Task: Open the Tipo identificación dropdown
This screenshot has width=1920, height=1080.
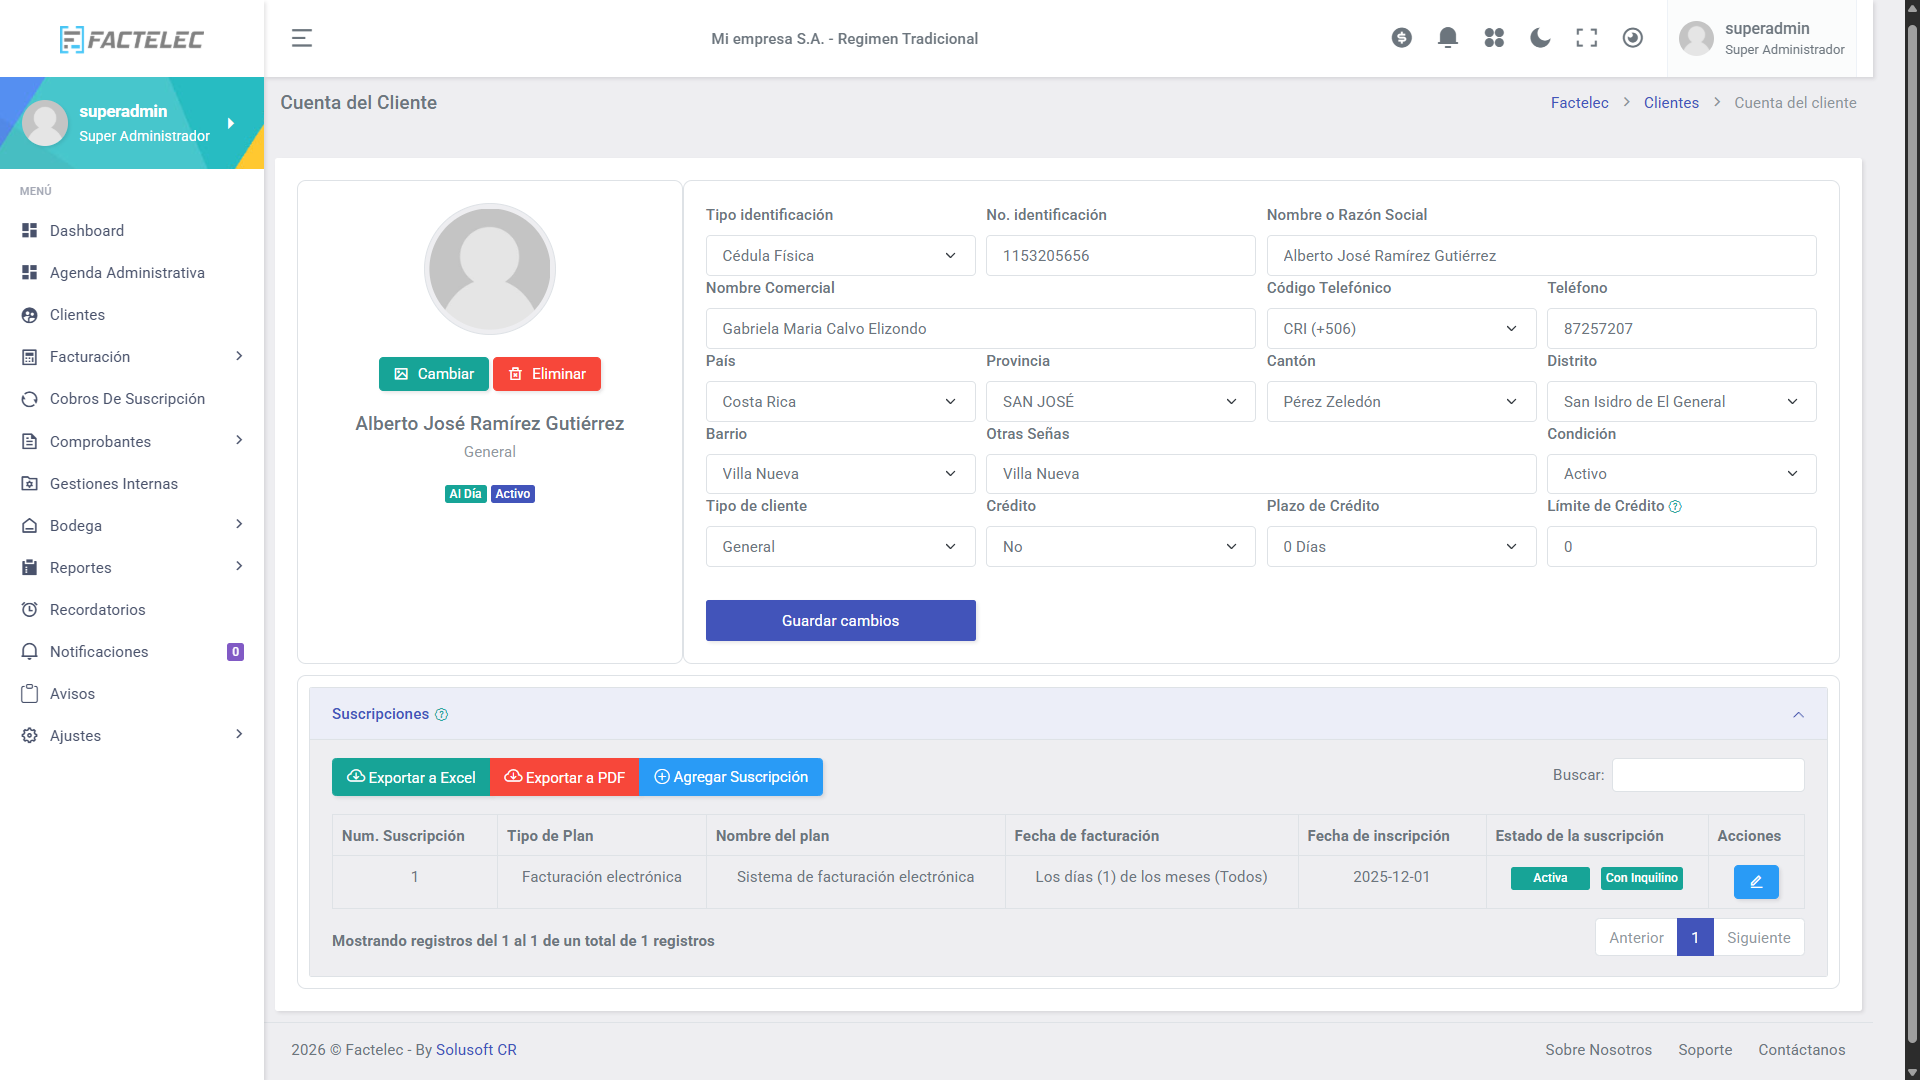Action: [x=840, y=256]
